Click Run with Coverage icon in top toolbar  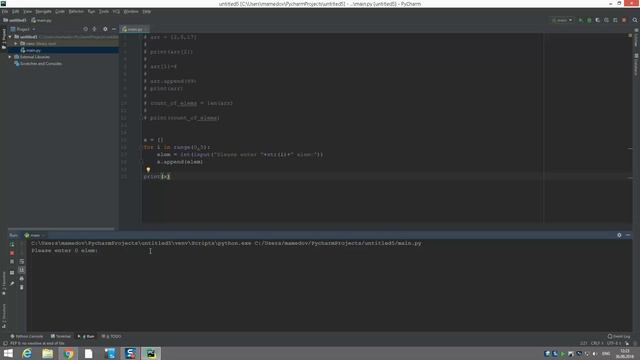[598, 20]
